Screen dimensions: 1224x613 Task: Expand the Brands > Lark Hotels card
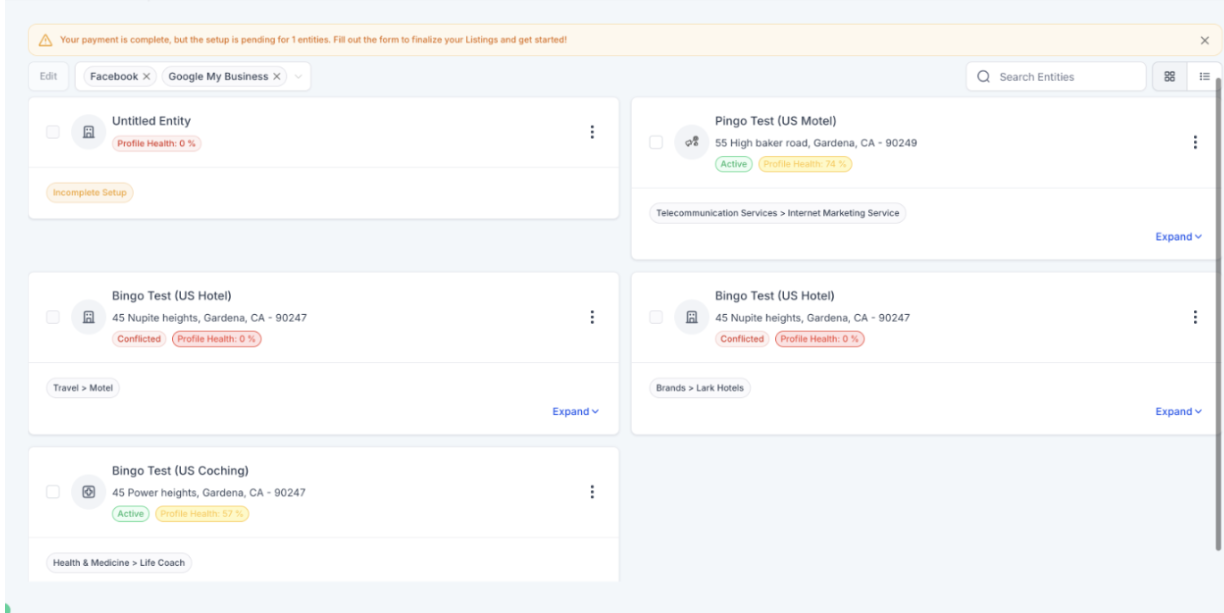point(1178,412)
